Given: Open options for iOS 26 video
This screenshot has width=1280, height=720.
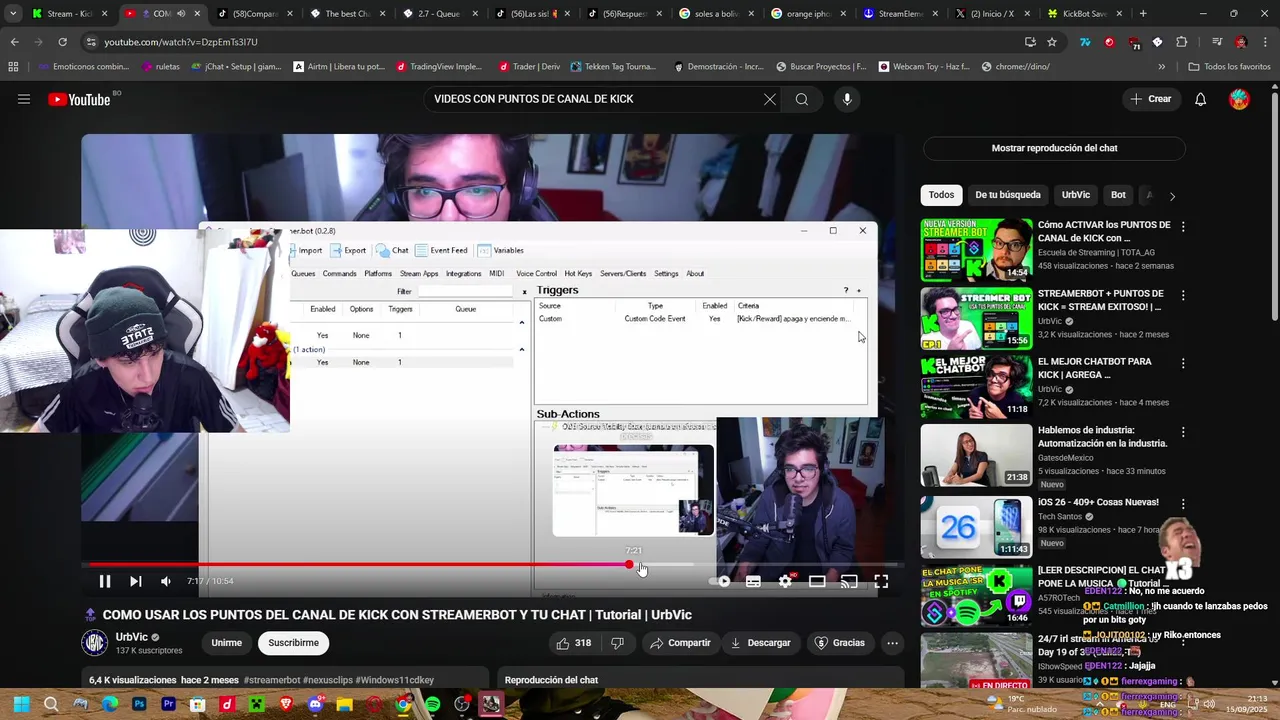Looking at the screenshot, I should tap(1183, 503).
